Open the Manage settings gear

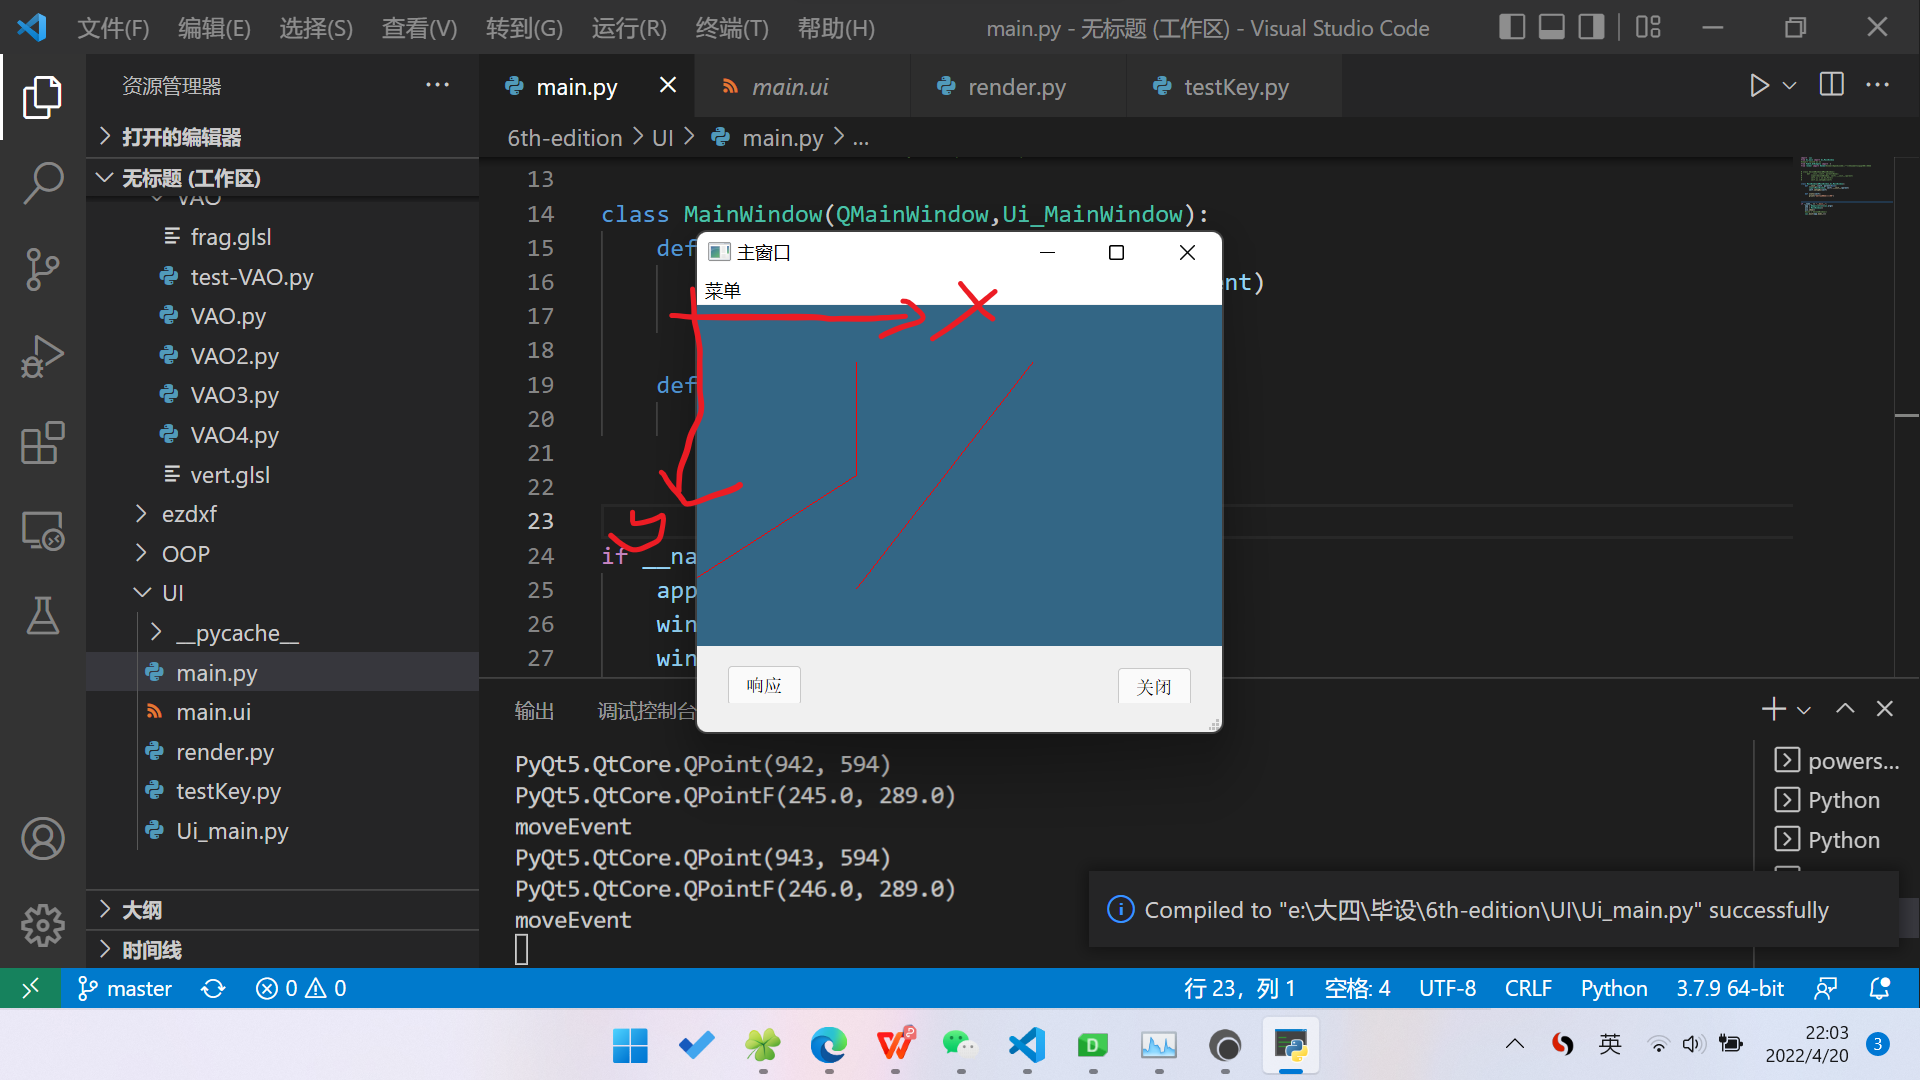[x=42, y=925]
